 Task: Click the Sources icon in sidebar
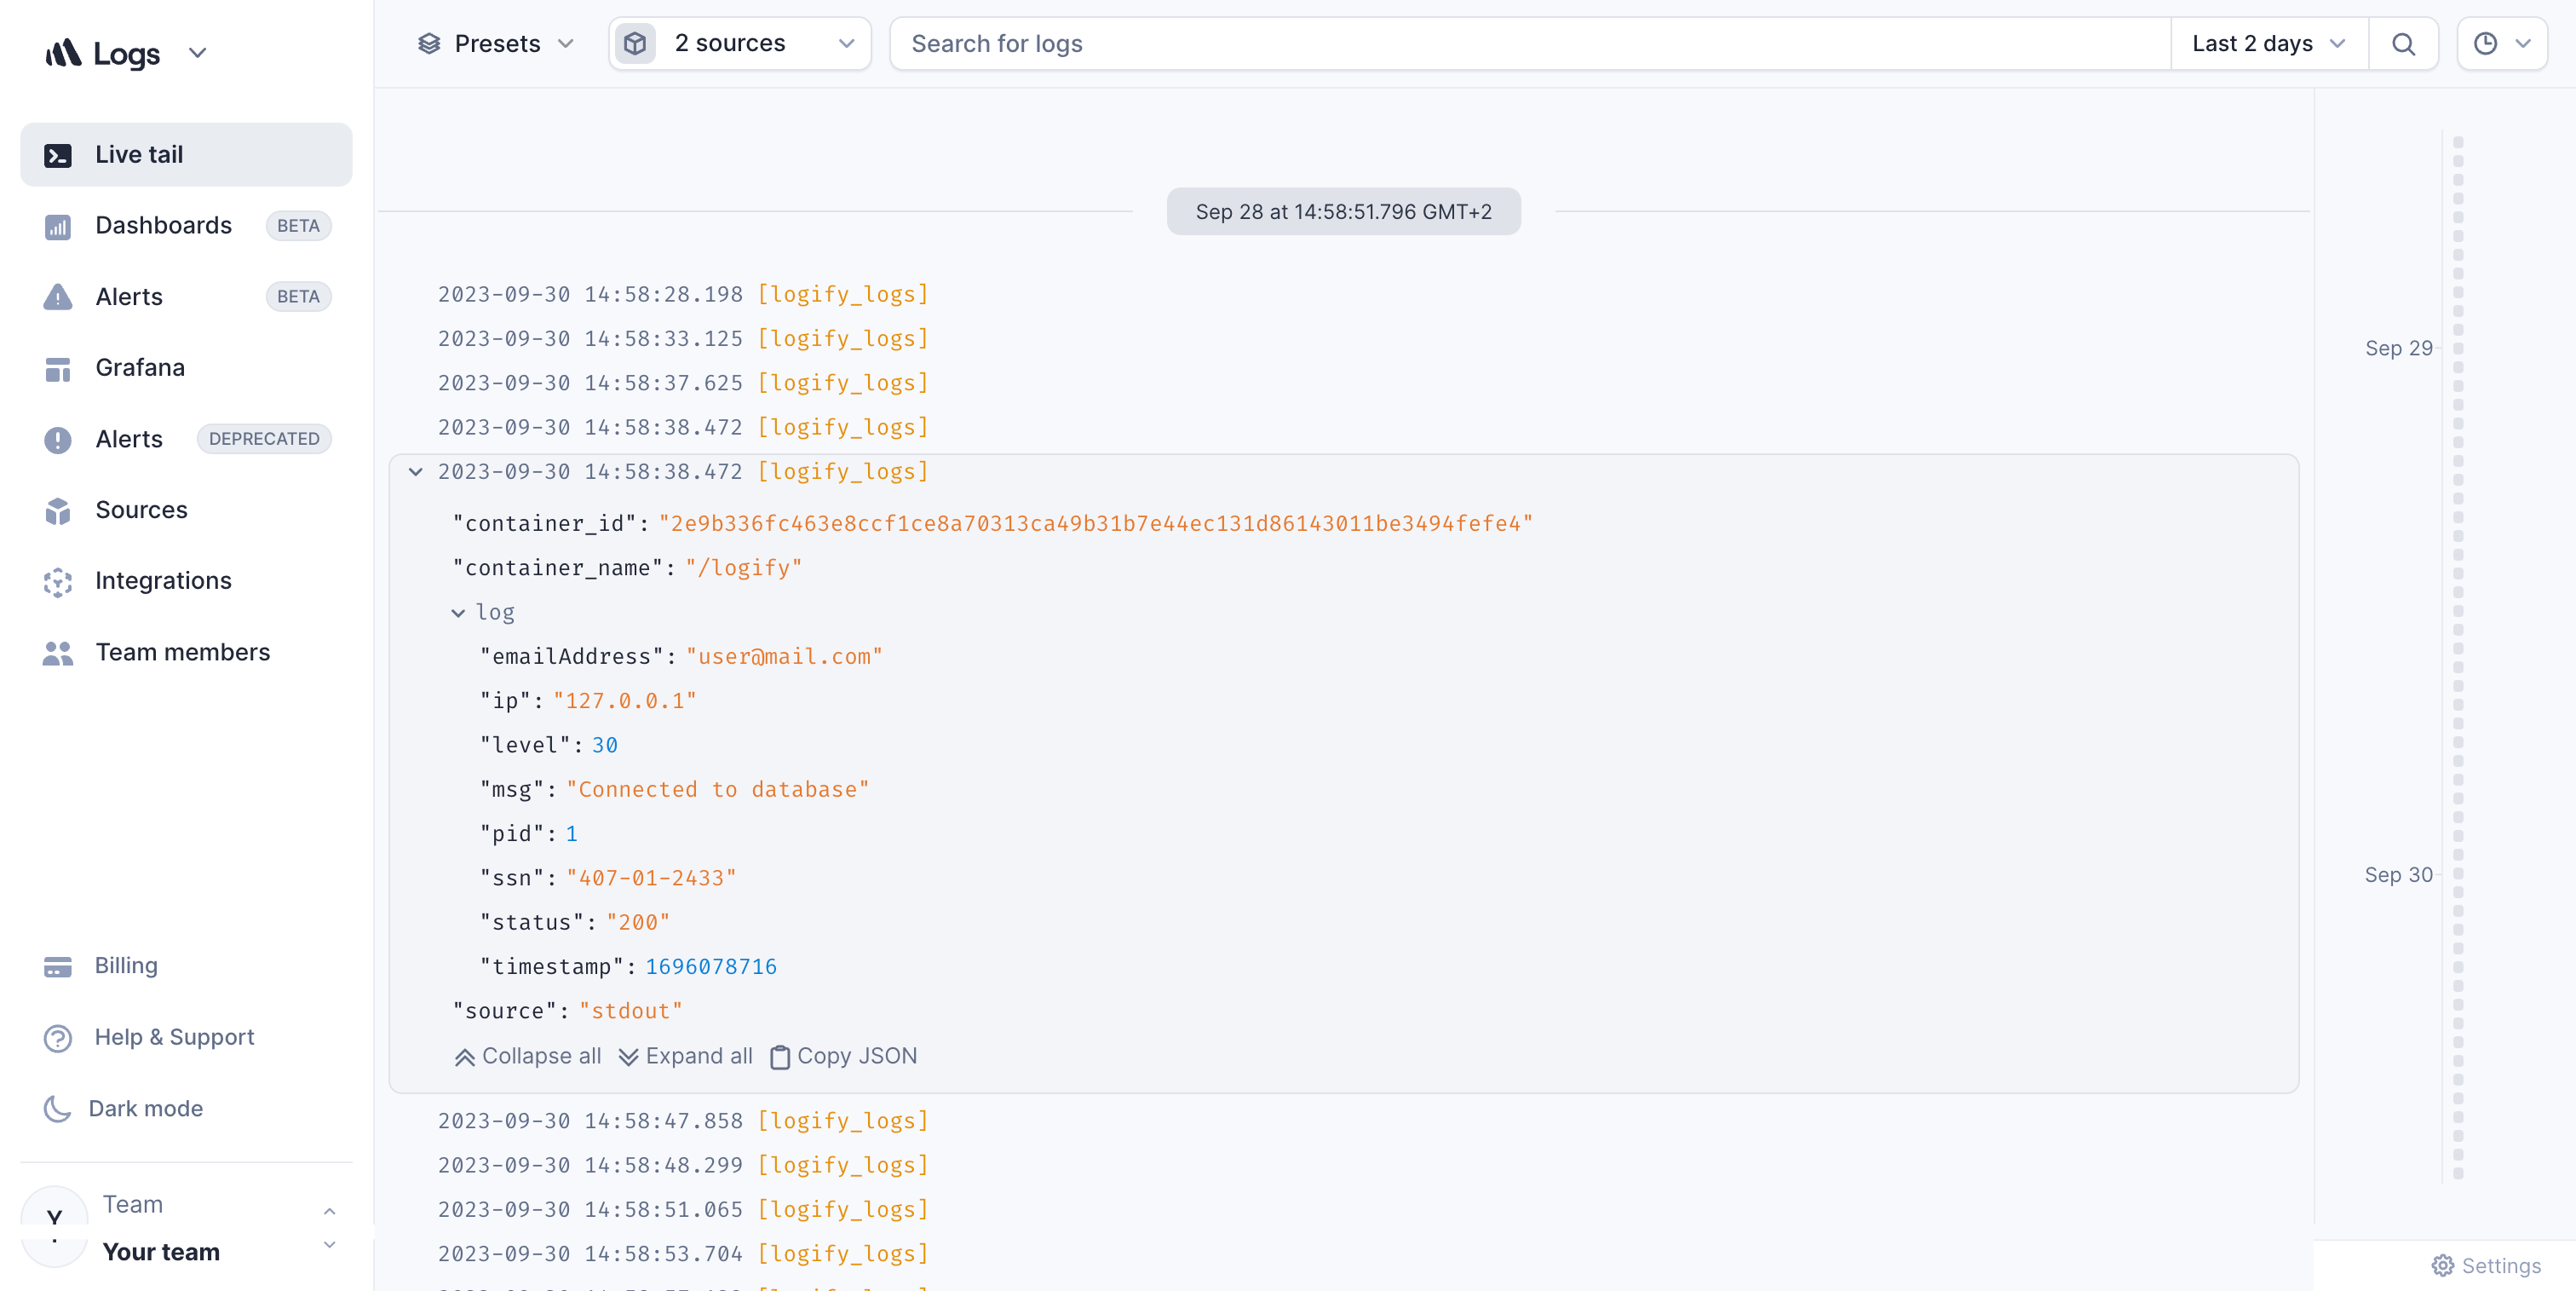click(60, 509)
